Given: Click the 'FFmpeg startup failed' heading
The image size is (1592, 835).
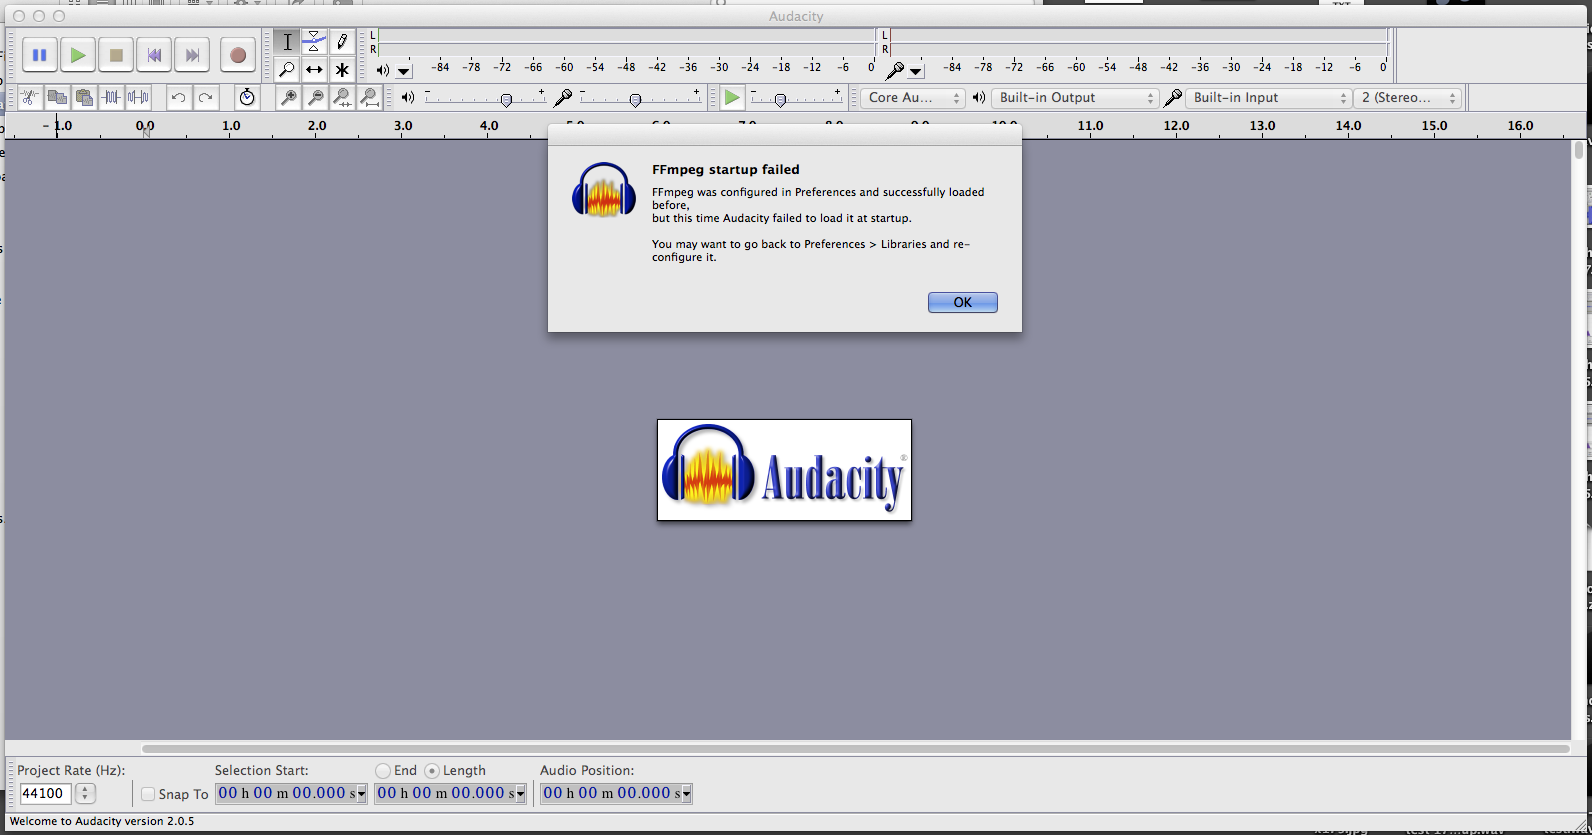Looking at the screenshot, I should tap(725, 169).
